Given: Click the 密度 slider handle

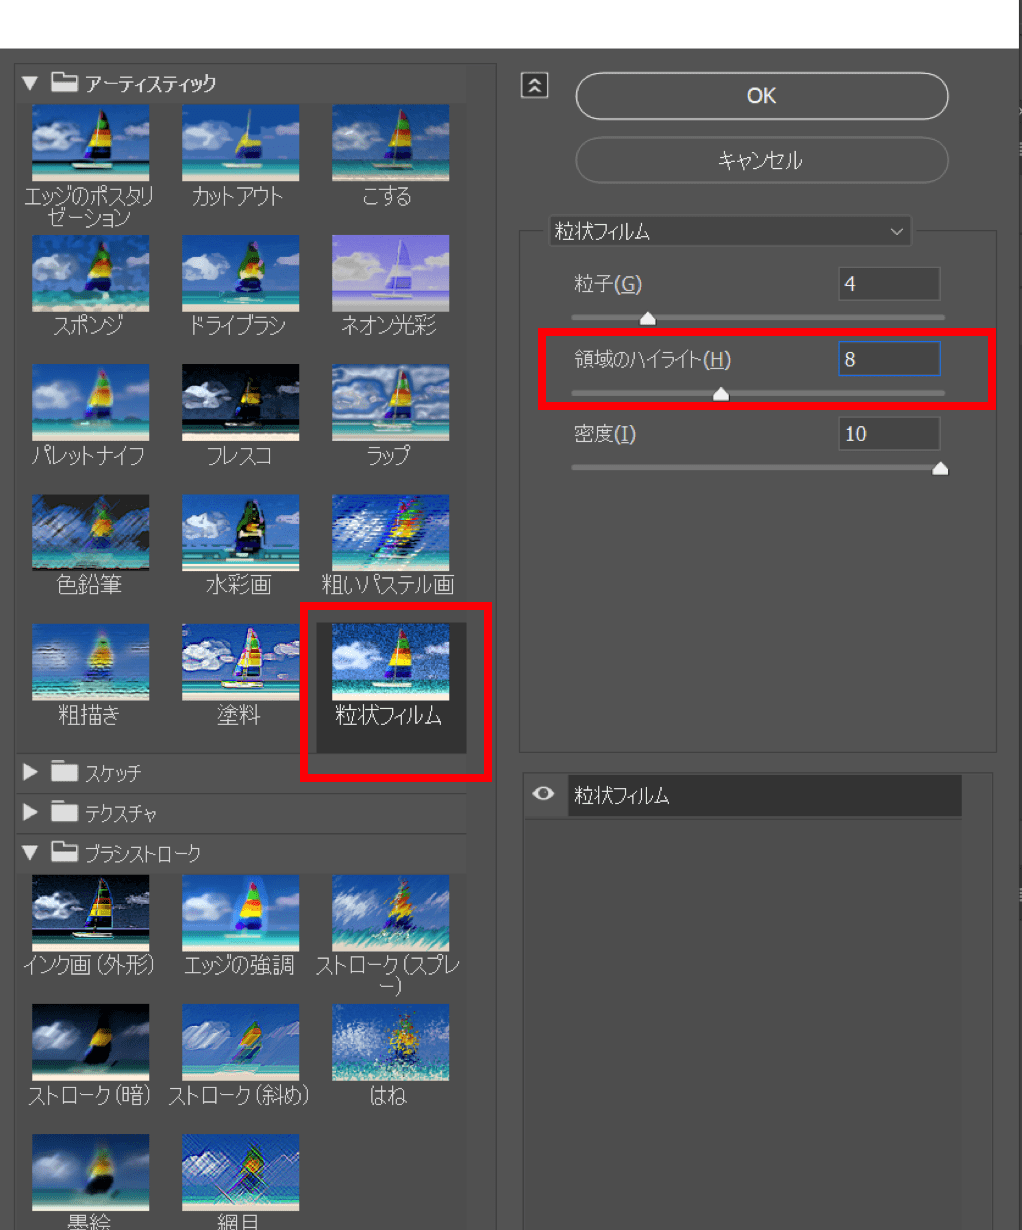Looking at the screenshot, I should click(x=940, y=468).
